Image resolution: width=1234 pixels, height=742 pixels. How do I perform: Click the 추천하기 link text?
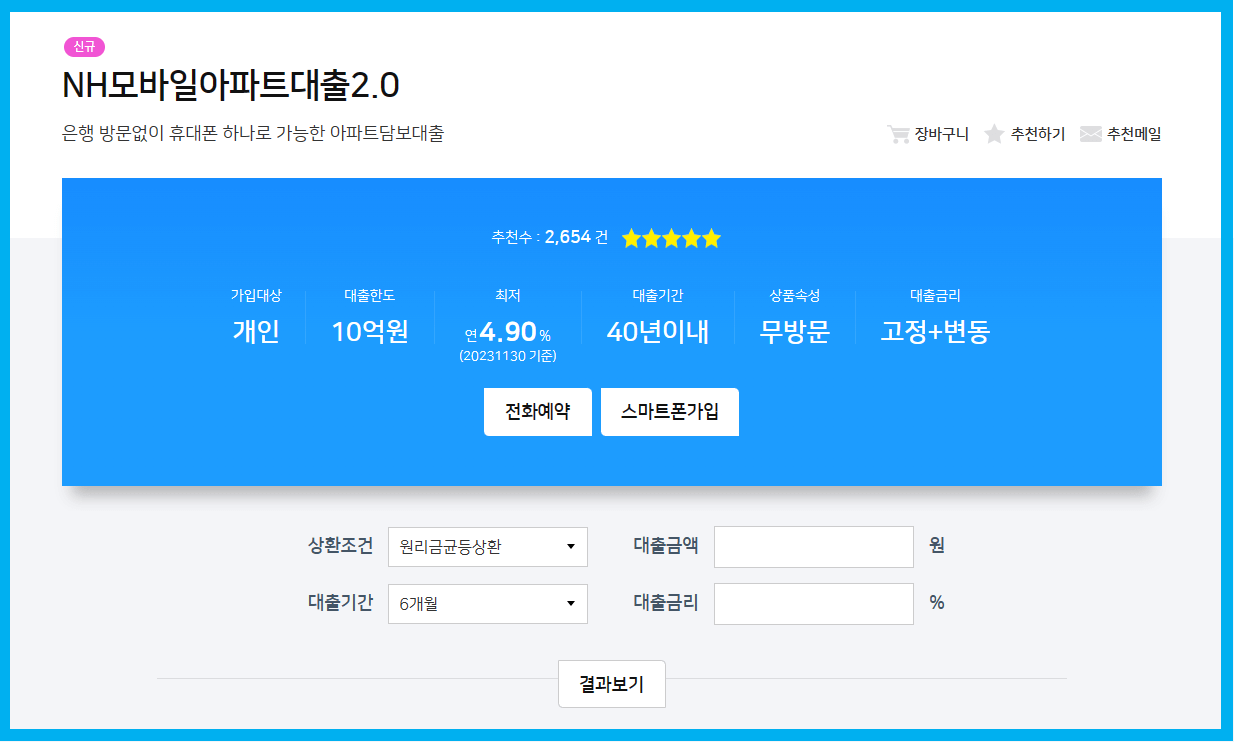click(x=1038, y=134)
